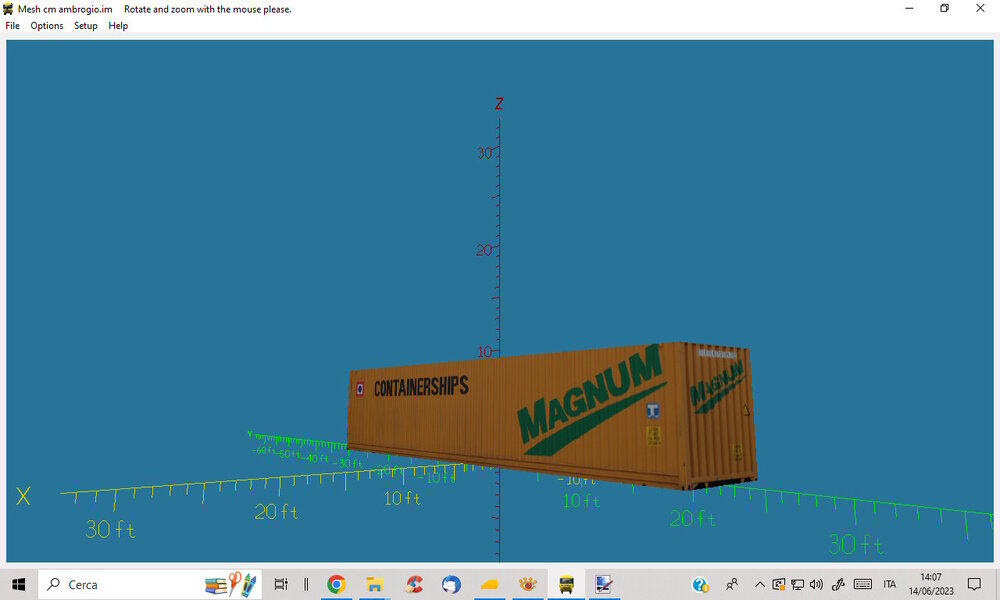This screenshot has width=1000, height=600.
Task: Open File Explorer from the taskbar
Action: tap(374, 584)
